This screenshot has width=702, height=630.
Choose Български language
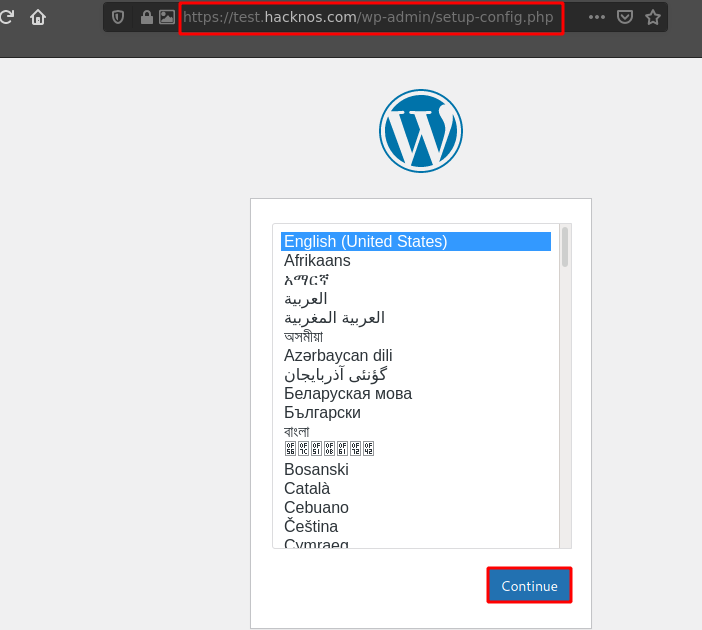416,412
